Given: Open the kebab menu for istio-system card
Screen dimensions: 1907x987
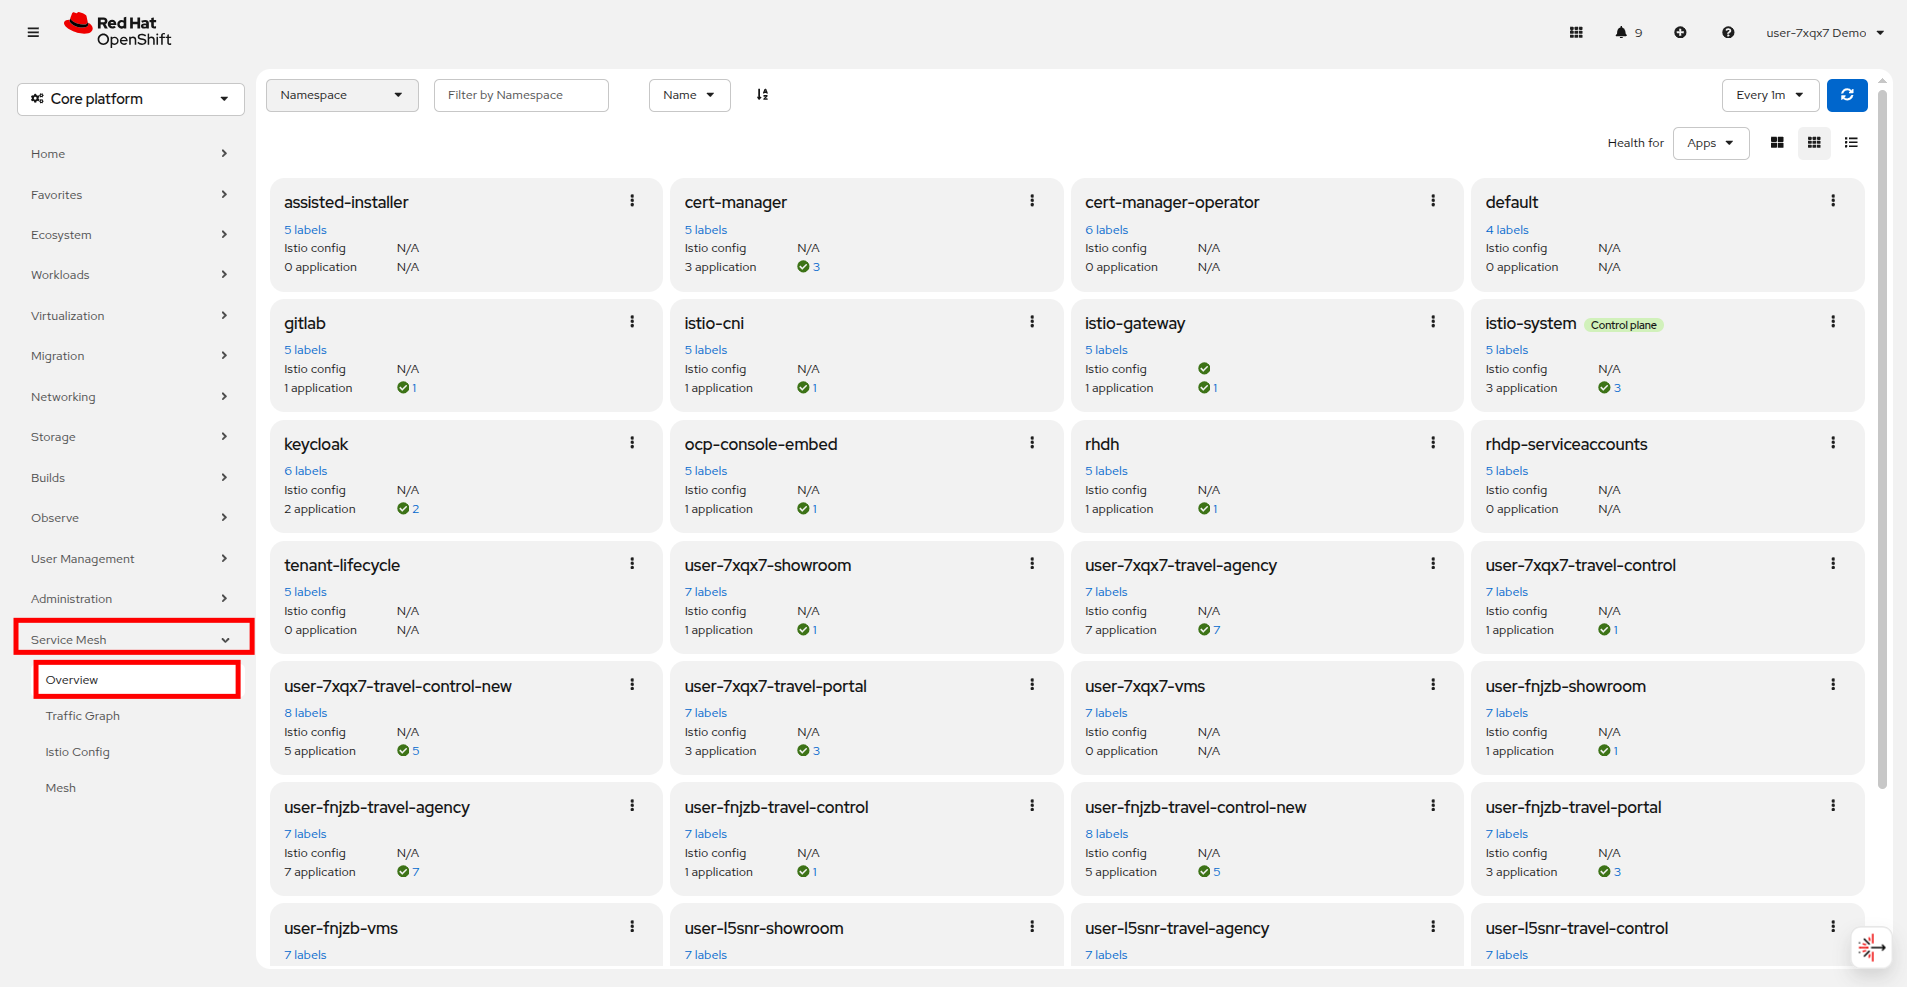Looking at the screenshot, I should [x=1833, y=322].
